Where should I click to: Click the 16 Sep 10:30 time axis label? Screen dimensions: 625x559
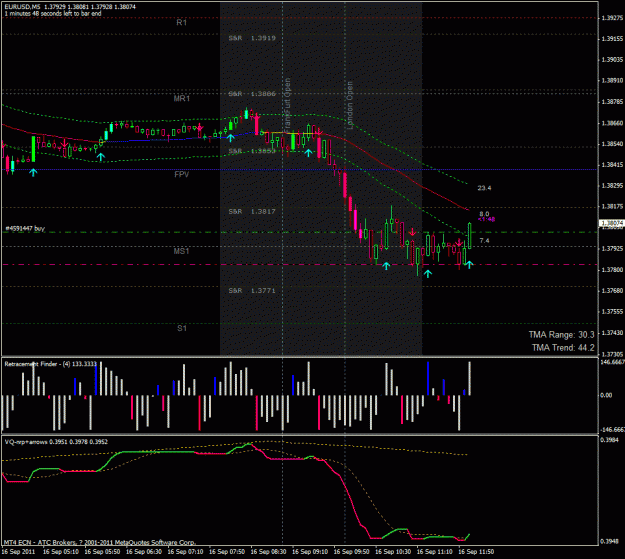pyautogui.click(x=393, y=552)
